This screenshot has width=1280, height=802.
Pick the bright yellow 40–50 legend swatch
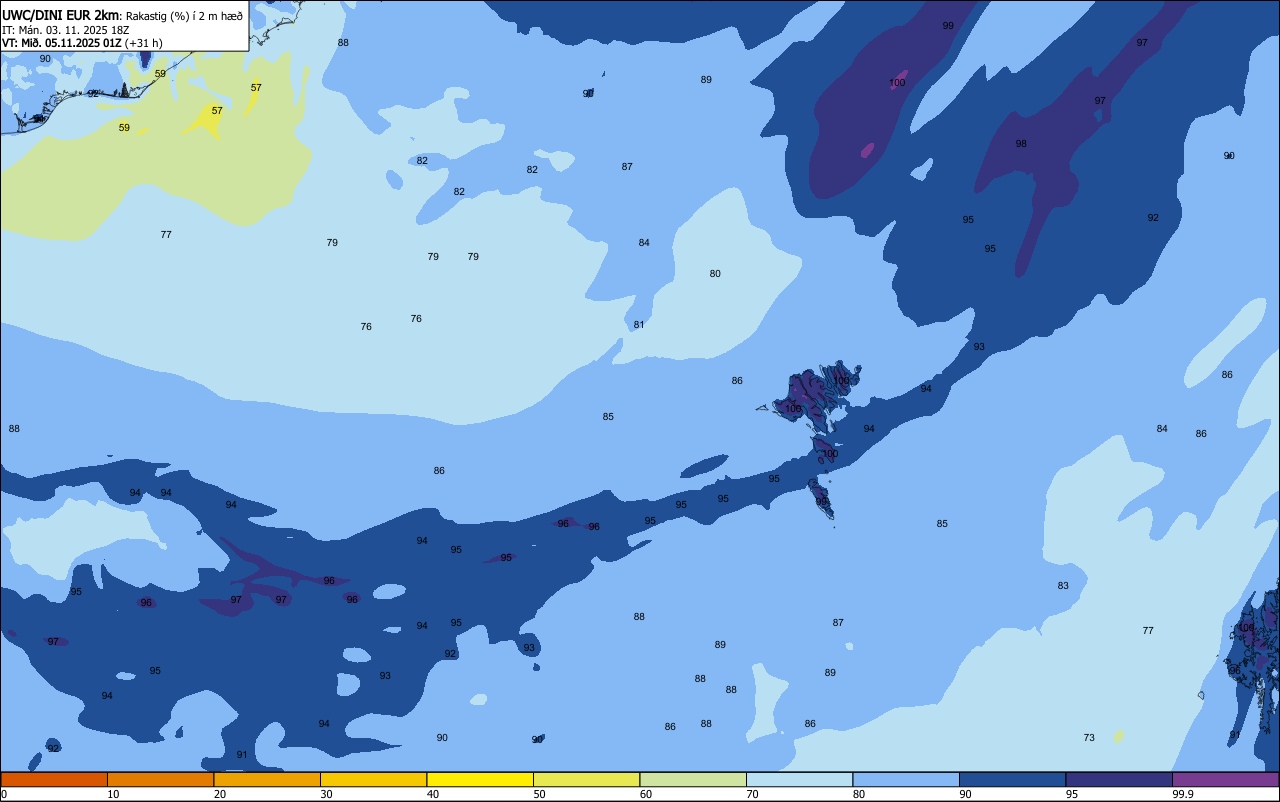coord(480,779)
